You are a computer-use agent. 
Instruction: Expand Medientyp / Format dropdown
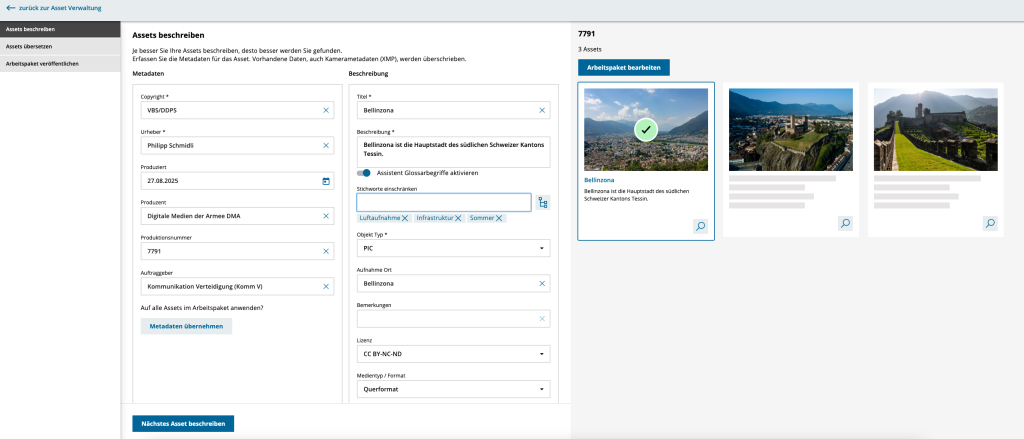click(x=542, y=389)
